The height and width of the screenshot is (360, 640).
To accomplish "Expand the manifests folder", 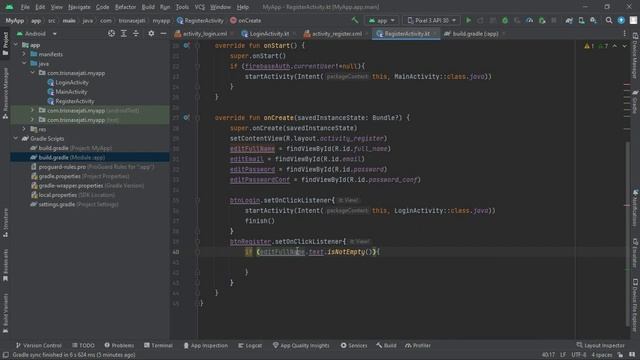I will [24, 54].
